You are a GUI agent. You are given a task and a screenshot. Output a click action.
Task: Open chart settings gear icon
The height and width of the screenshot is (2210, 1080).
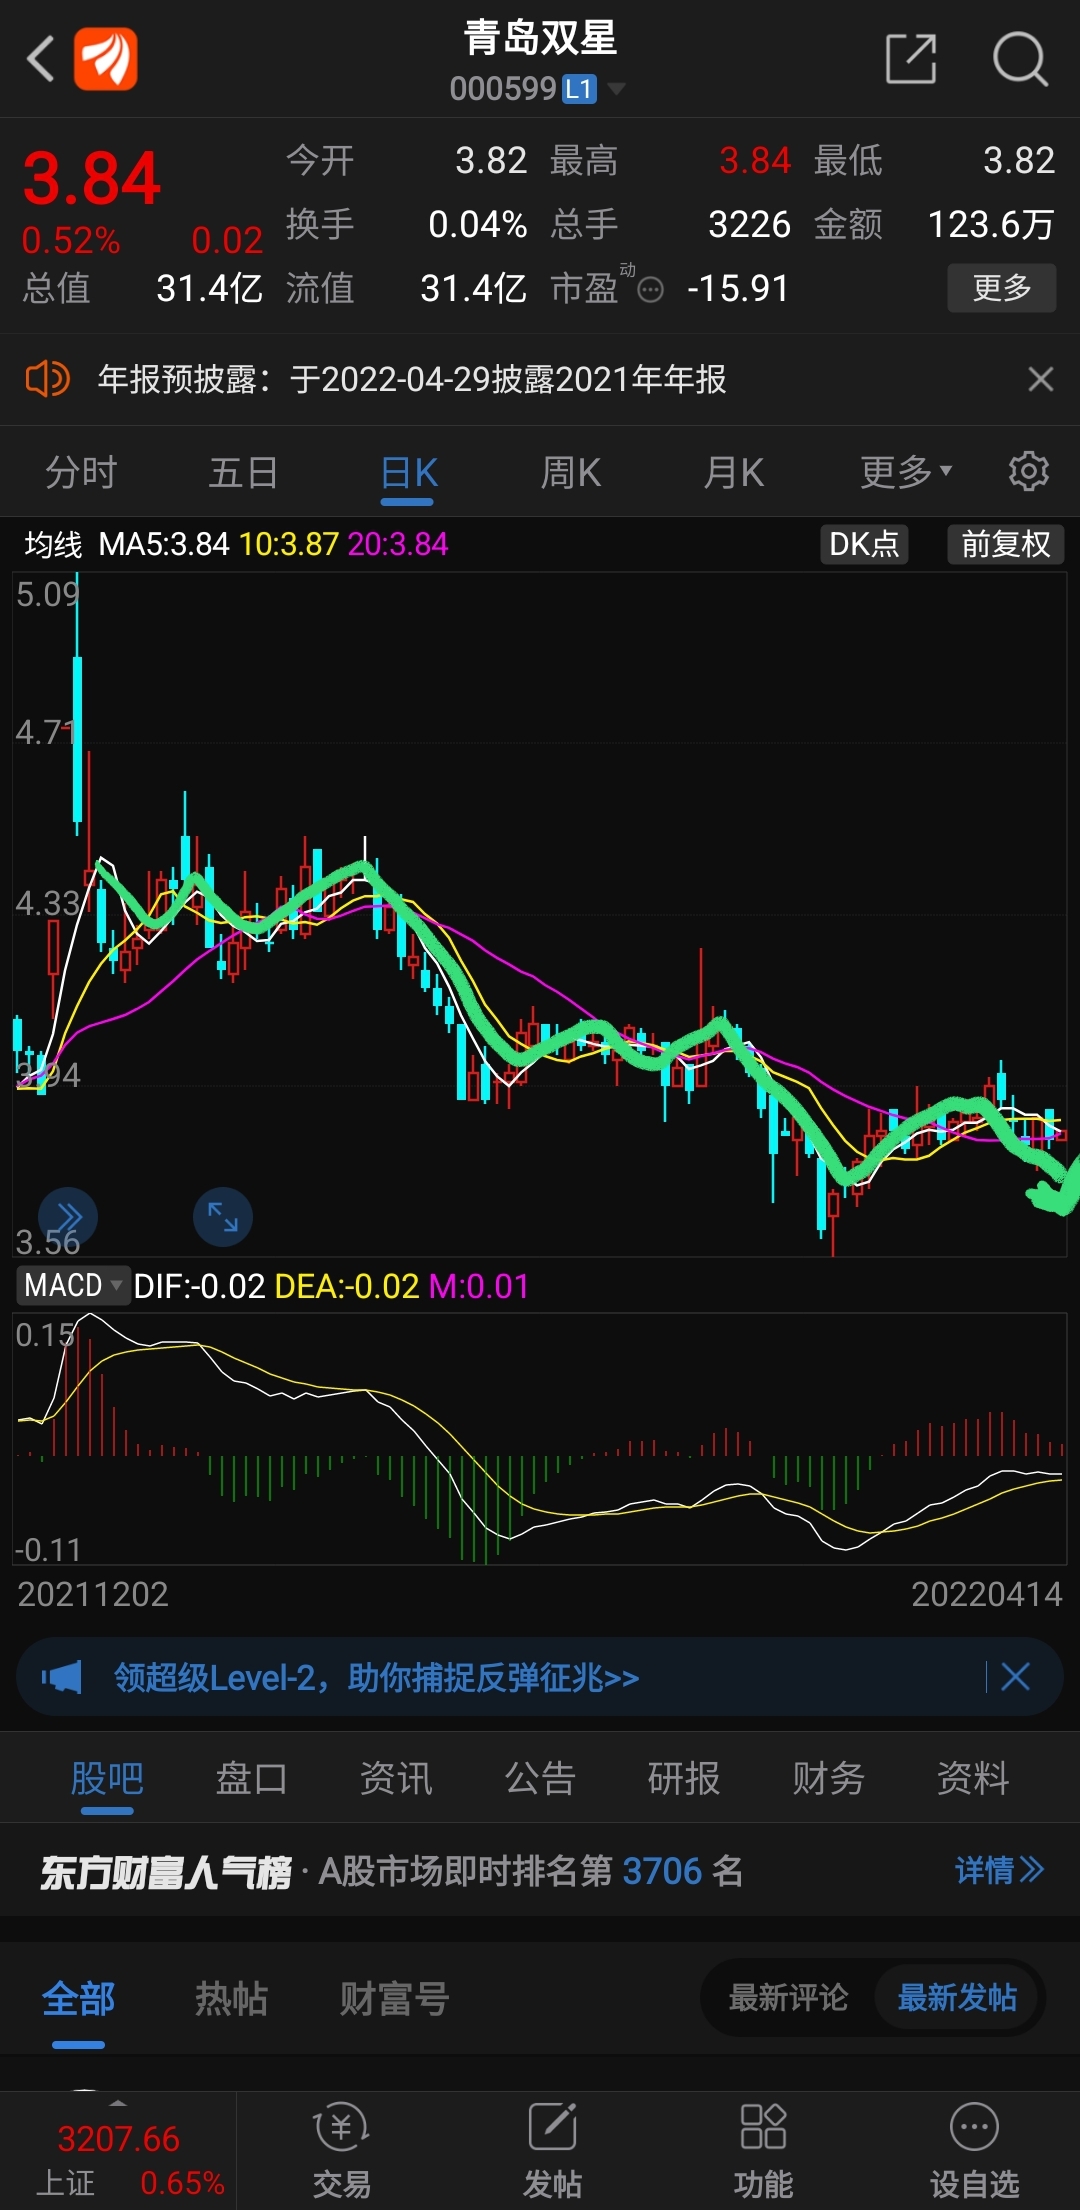[x=1028, y=471]
